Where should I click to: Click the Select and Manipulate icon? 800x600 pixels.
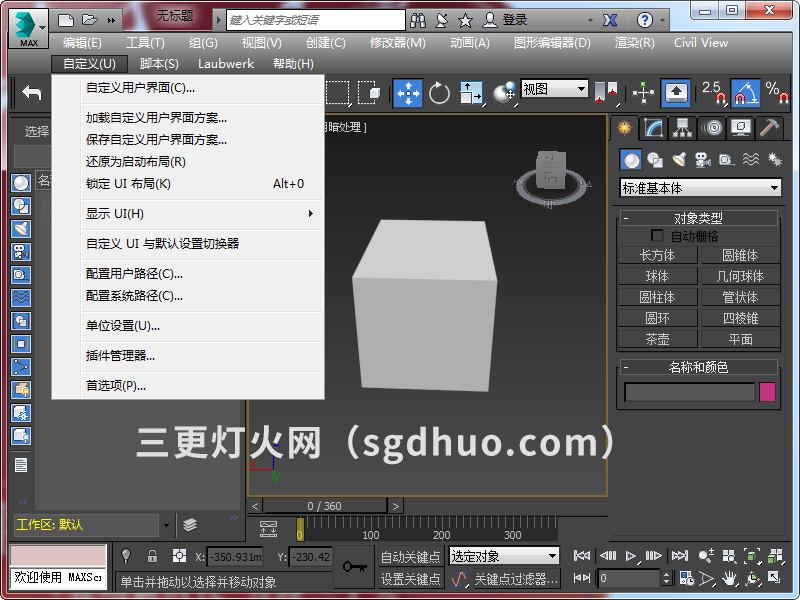coord(643,93)
